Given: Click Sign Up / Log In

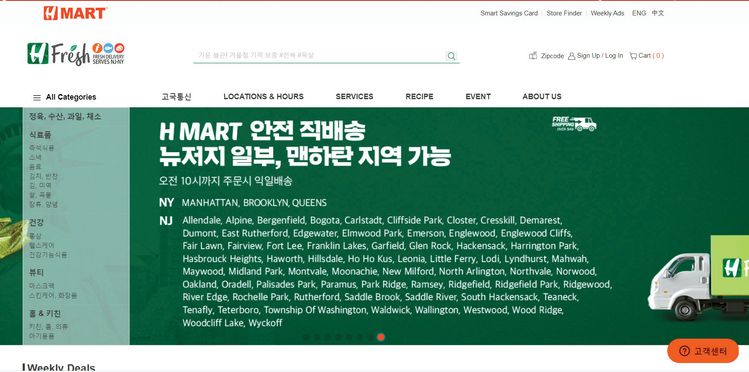Looking at the screenshot, I should [600, 56].
